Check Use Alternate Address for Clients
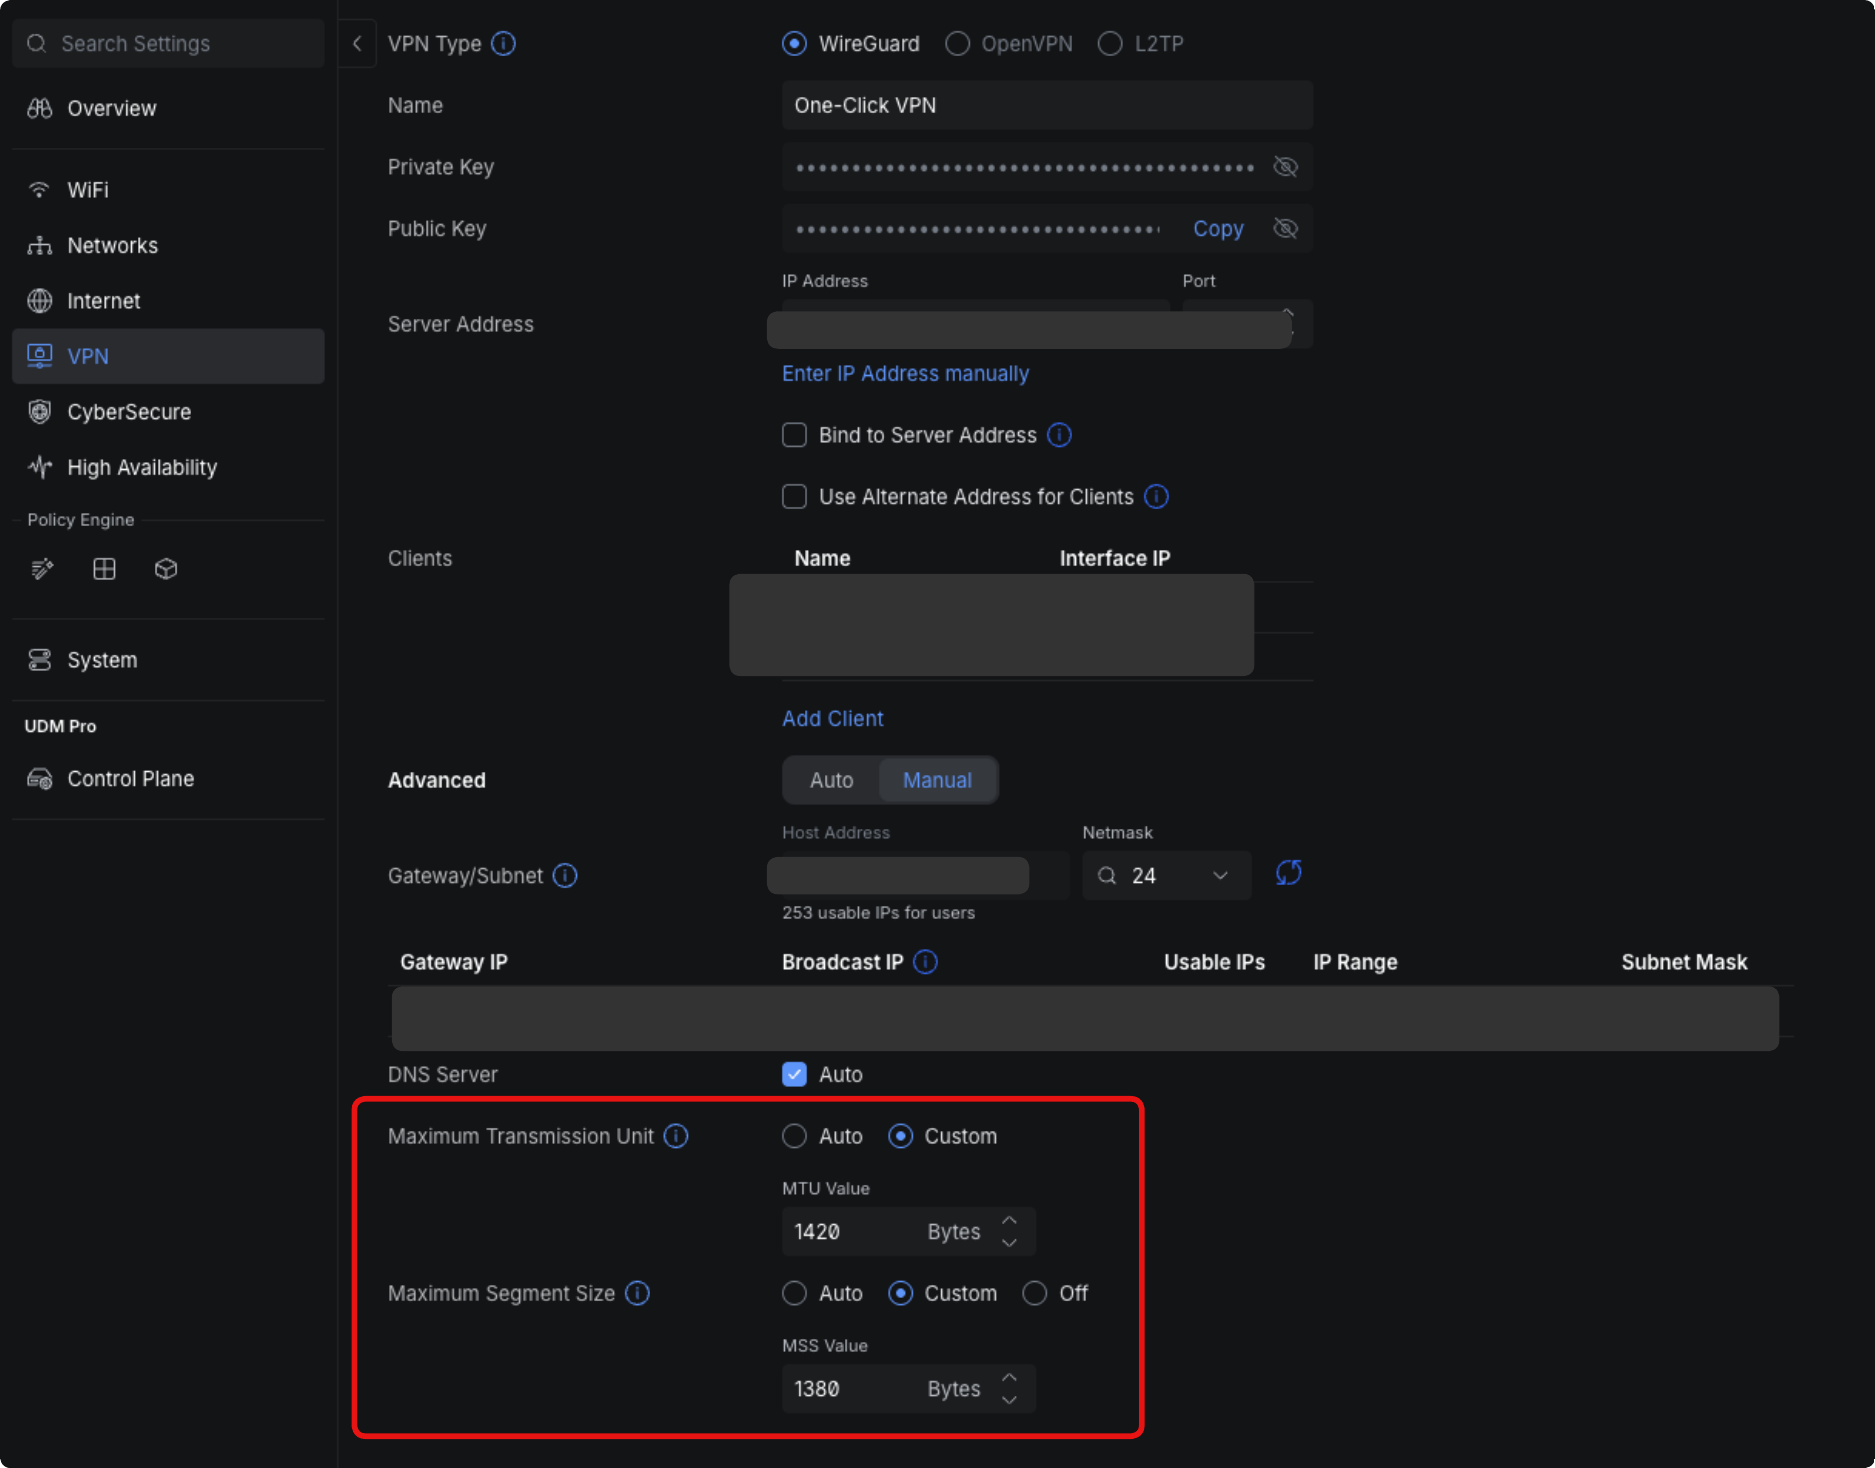The height and width of the screenshot is (1468, 1875). pyautogui.click(x=794, y=496)
